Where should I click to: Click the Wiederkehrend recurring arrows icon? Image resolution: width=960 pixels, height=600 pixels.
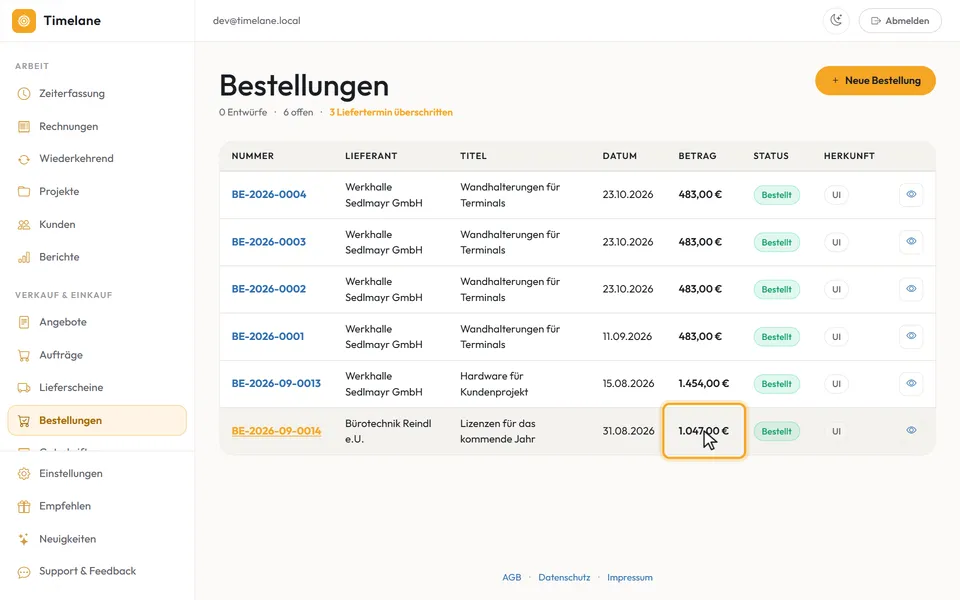(24, 159)
